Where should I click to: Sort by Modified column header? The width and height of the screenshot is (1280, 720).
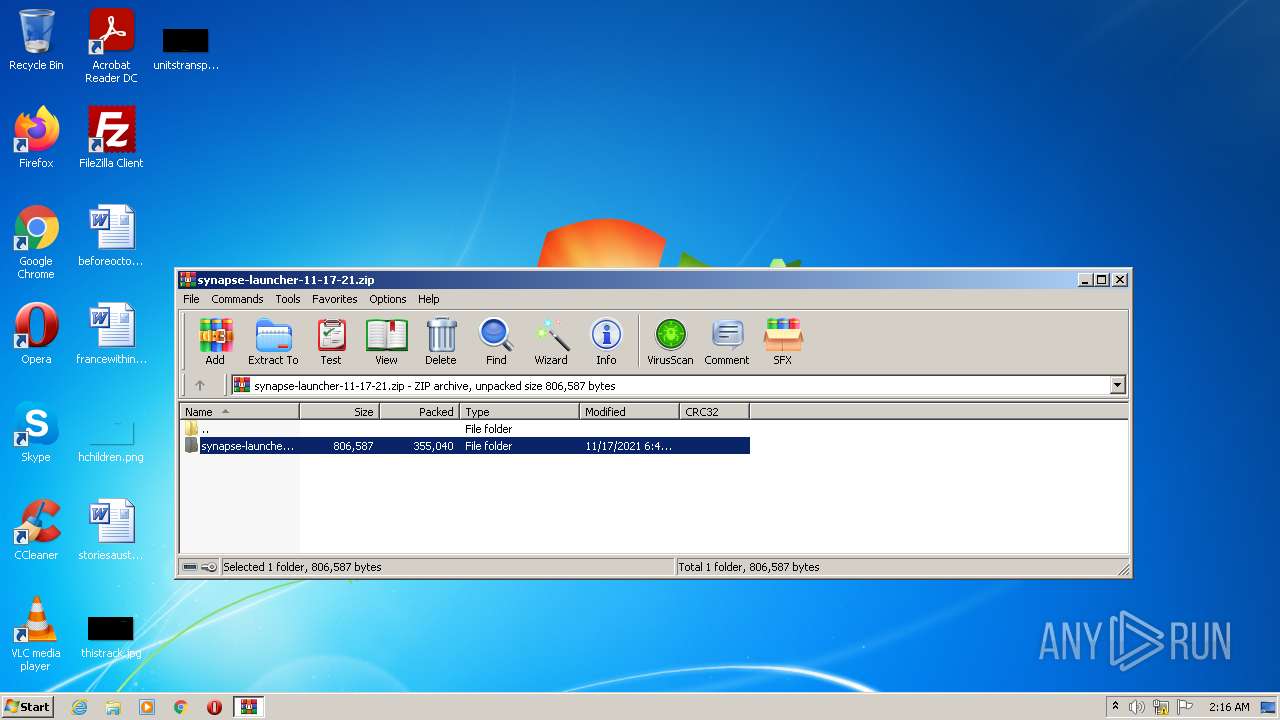[x=629, y=411]
